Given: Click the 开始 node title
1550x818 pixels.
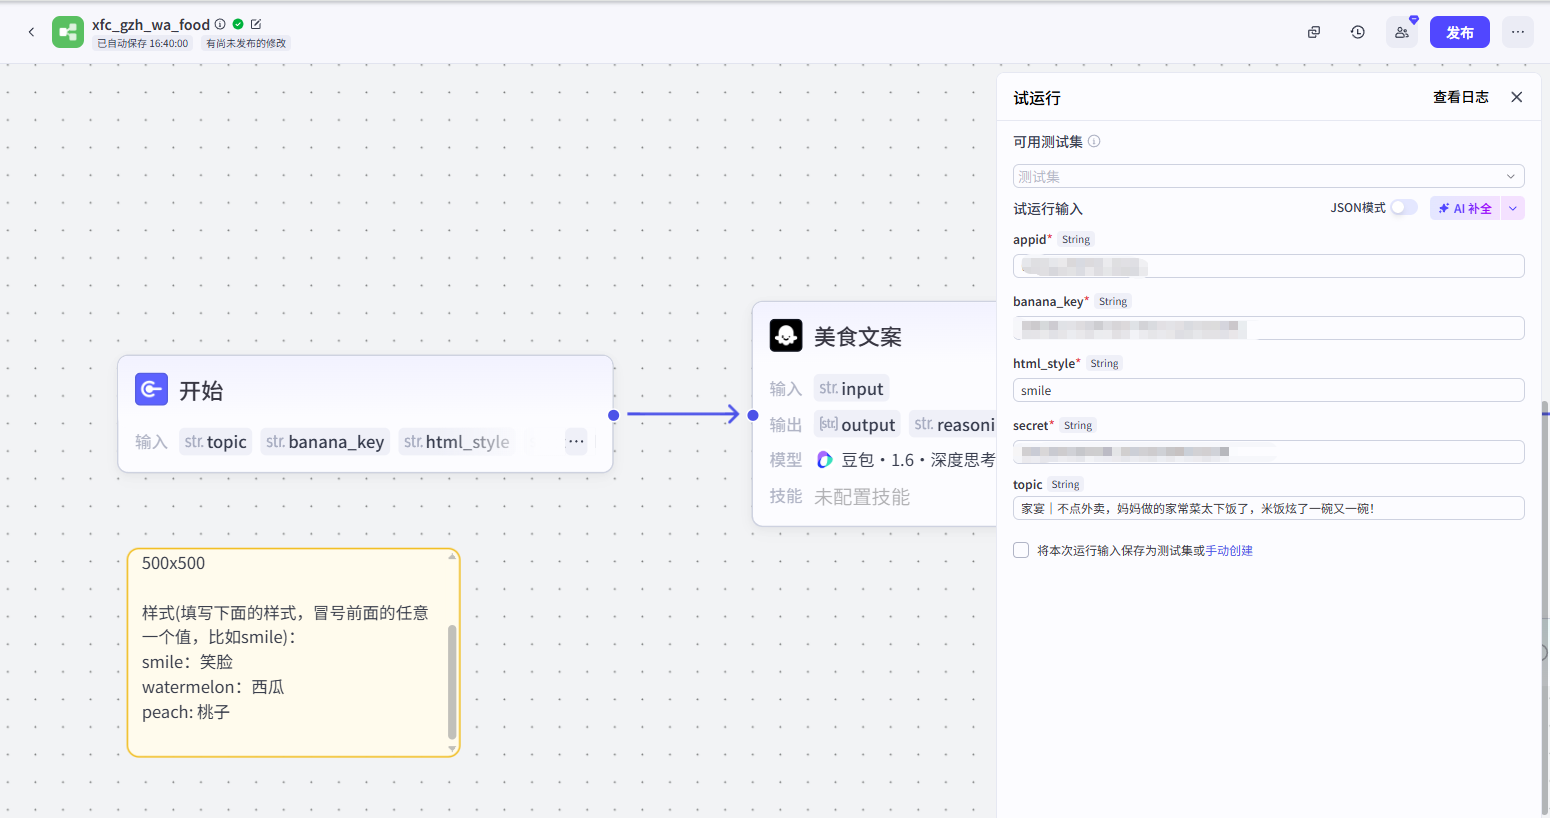Looking at the screenshot, I should (201, 390).
